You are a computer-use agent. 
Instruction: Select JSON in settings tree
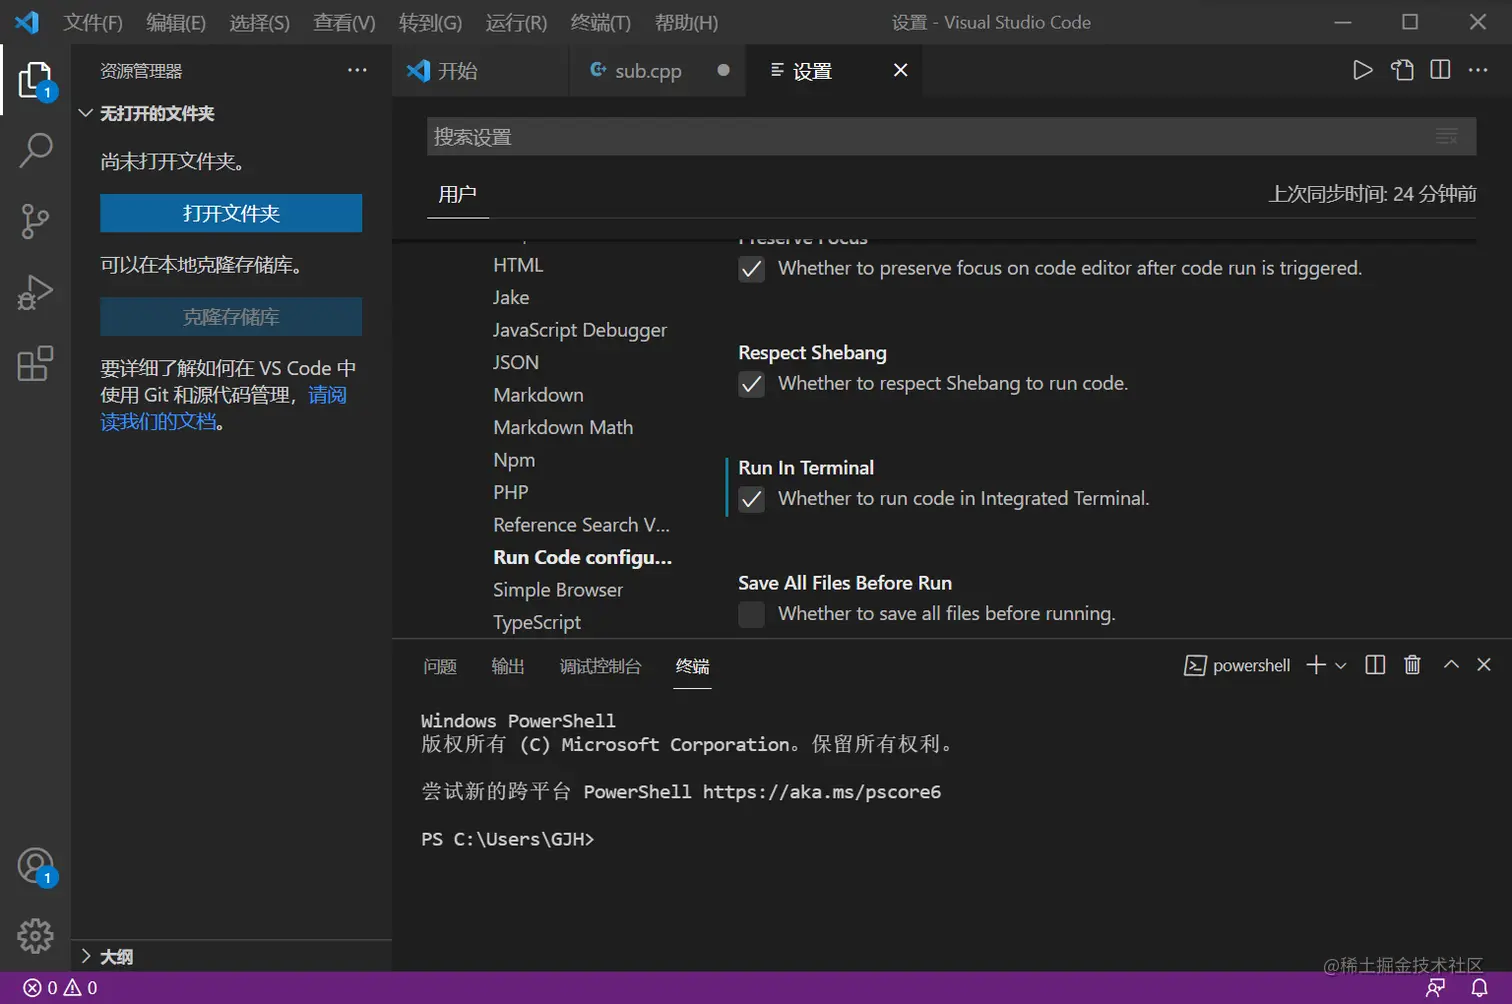point(516,362)
